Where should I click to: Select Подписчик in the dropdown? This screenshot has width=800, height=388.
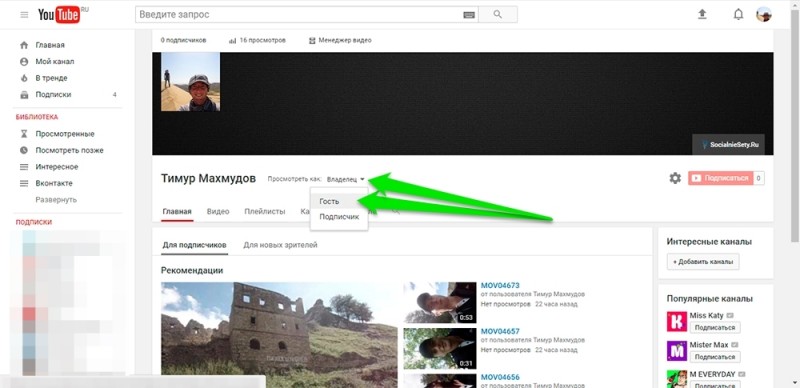pos(339,216)
